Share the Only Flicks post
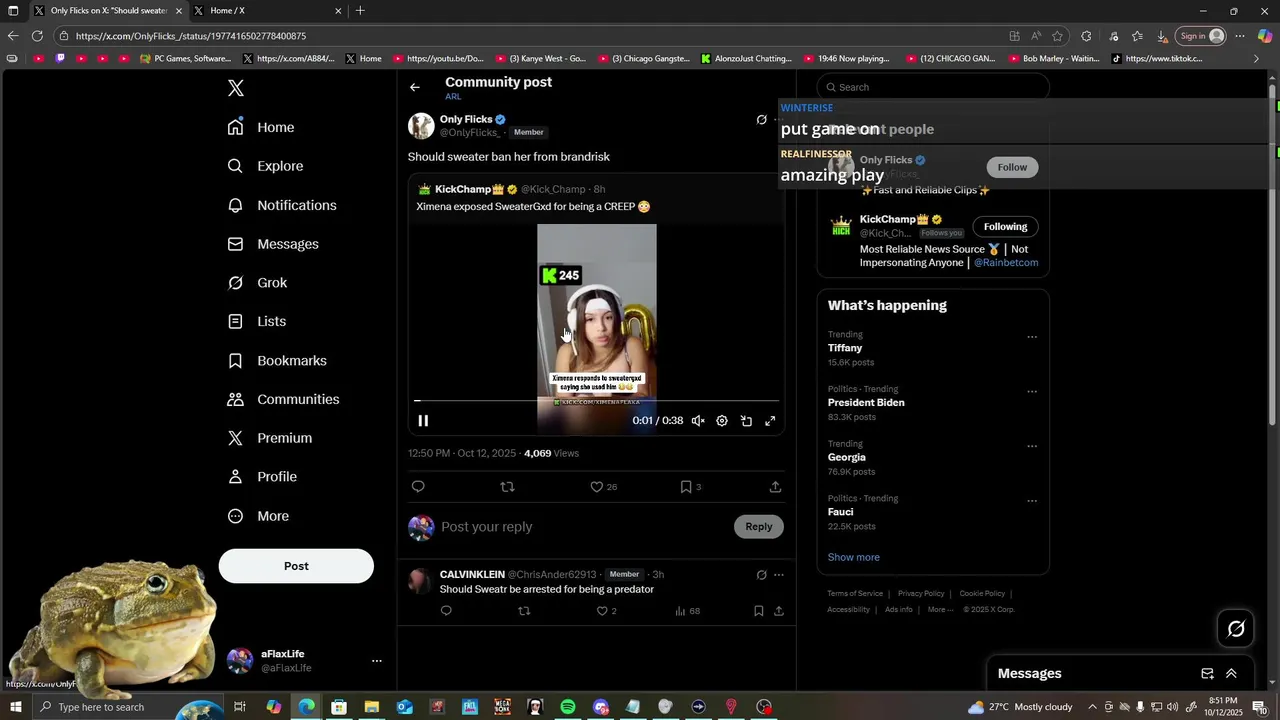1280x720 pixels. [x=775, y=487]
